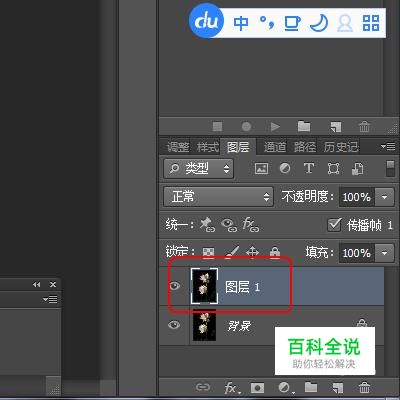Select the 背景 layer thumbnail

pos(204,325)
